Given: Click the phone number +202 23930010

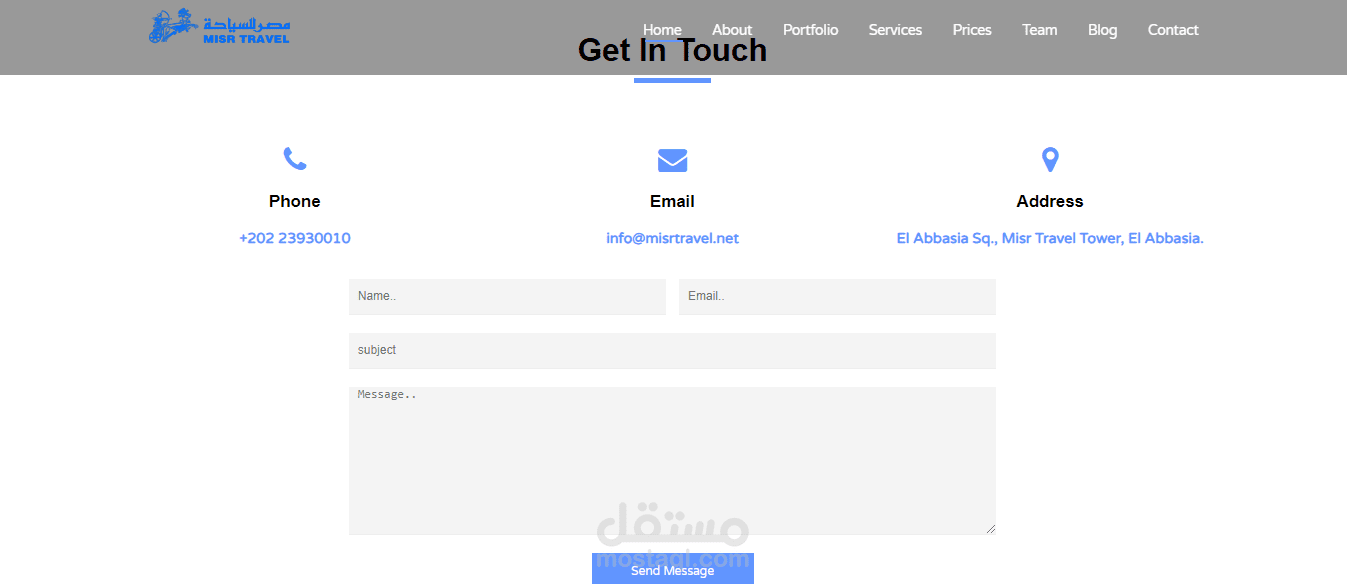Looking at the screenshot, I should [x=295, y=238].
